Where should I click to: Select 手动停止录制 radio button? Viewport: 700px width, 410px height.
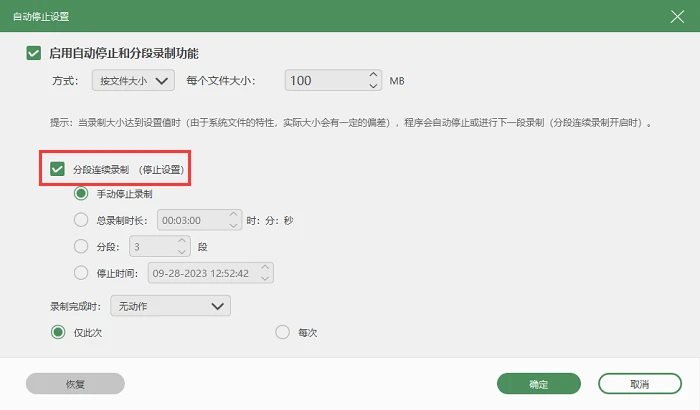[81, 193]
